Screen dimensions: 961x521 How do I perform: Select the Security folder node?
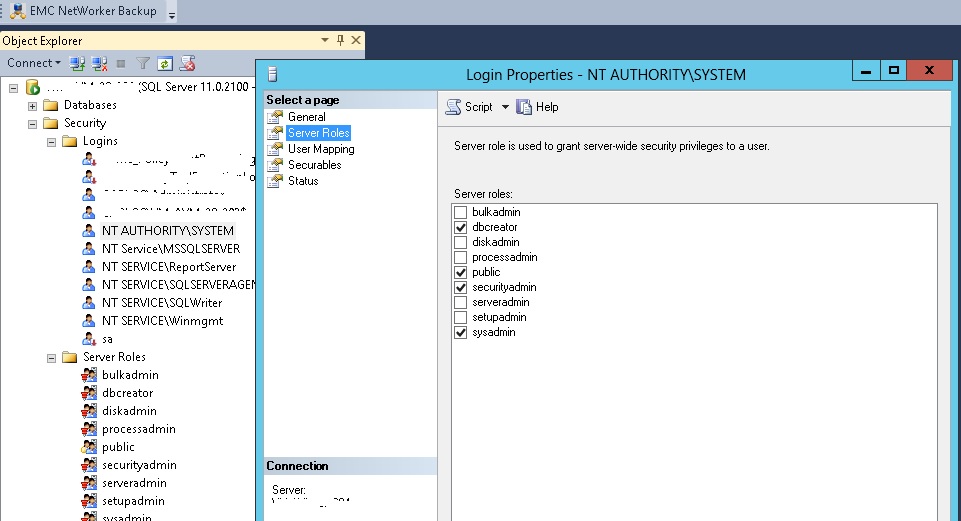(x=85, y=123)
